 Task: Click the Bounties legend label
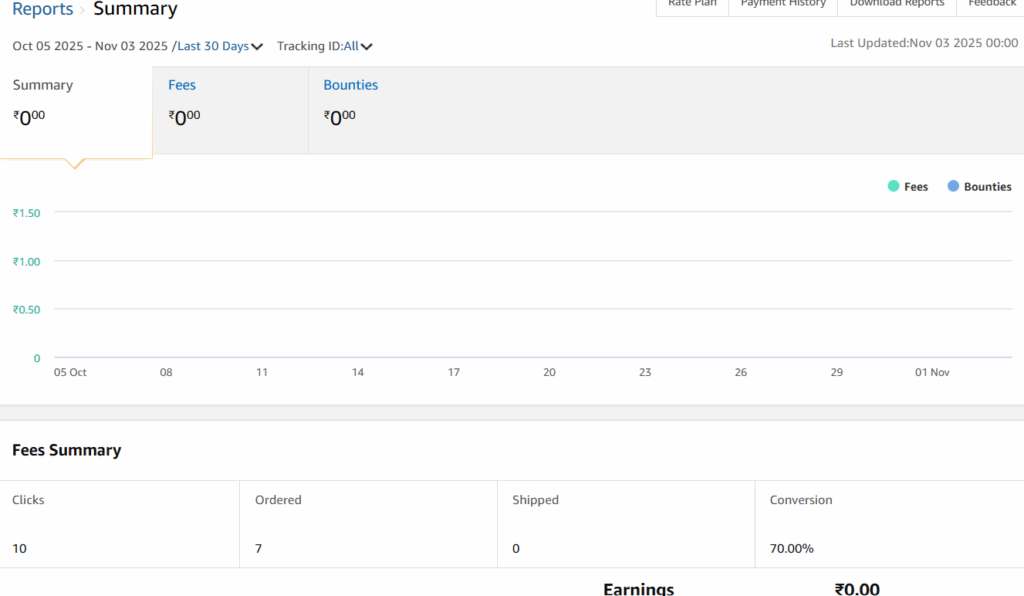pyautogui.click(x=987, y=187)
